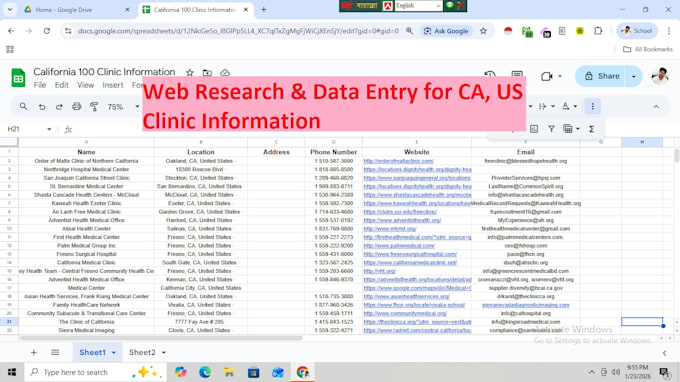Open the Edit menu

point(61,85)
